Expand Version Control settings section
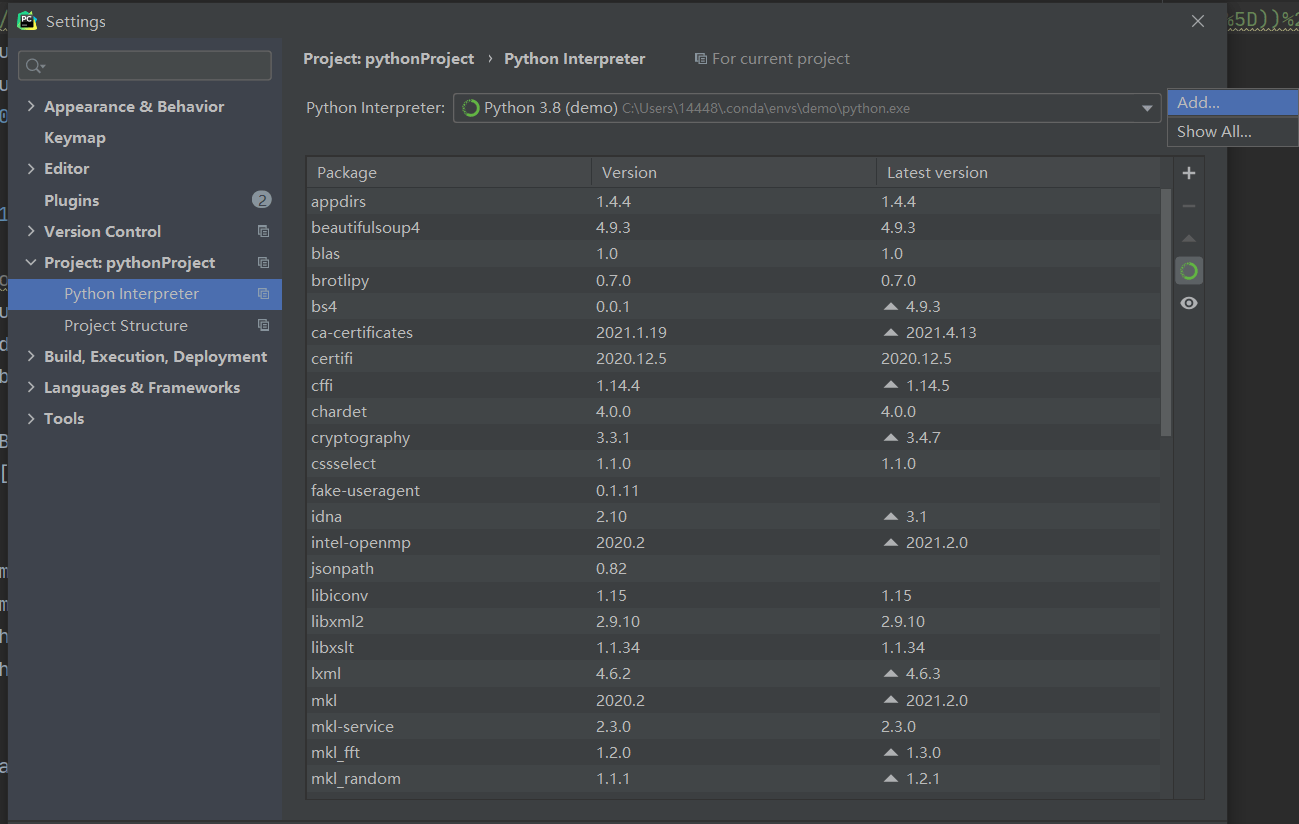The height and width of the screenshot is (824, 1299). click(x=31, y=231)
